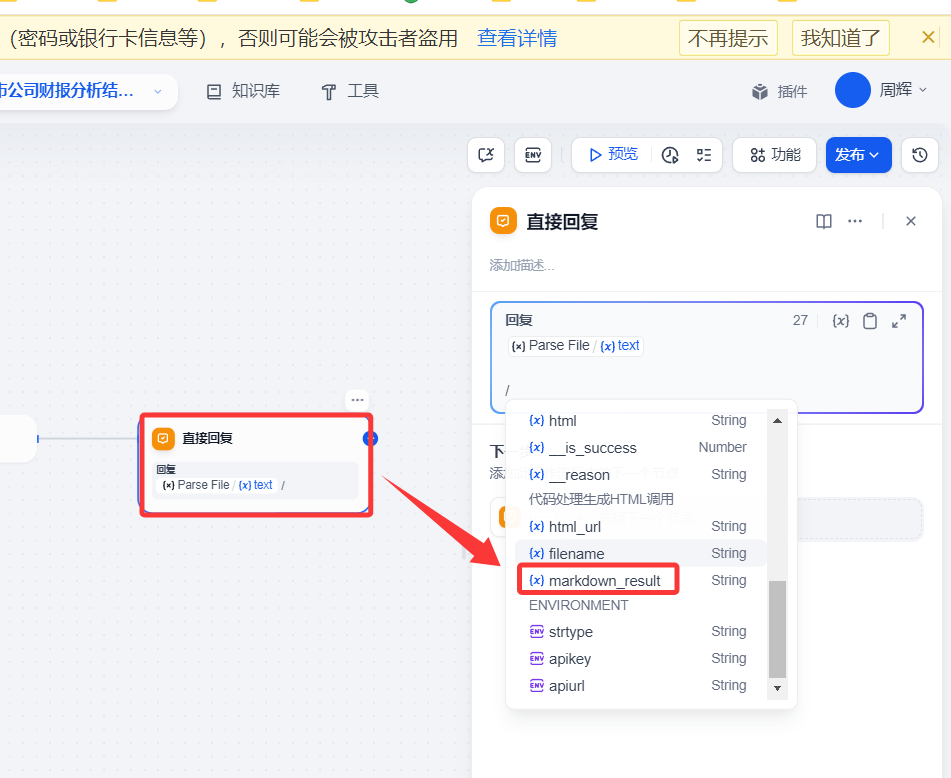Click the variable list scroll up arrow

(777, 421)
